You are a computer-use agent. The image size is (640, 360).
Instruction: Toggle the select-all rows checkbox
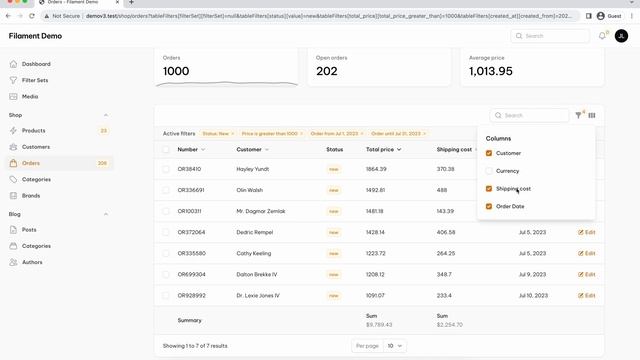[166, 150]
